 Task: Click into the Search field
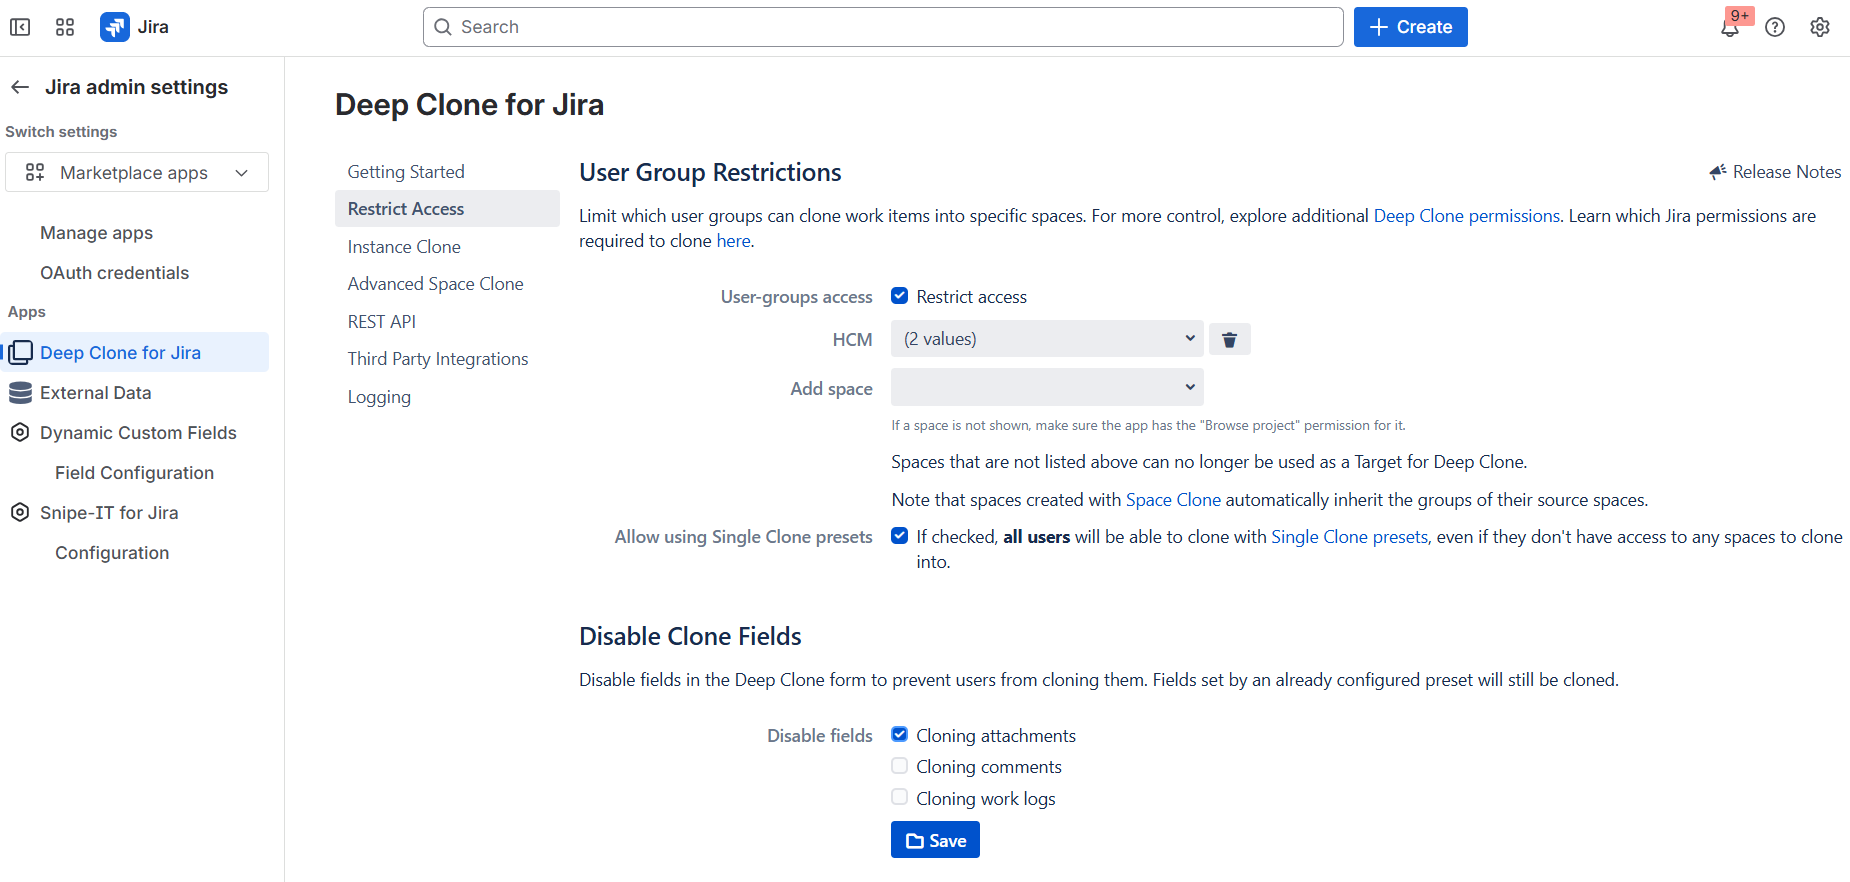pos(883,27)
